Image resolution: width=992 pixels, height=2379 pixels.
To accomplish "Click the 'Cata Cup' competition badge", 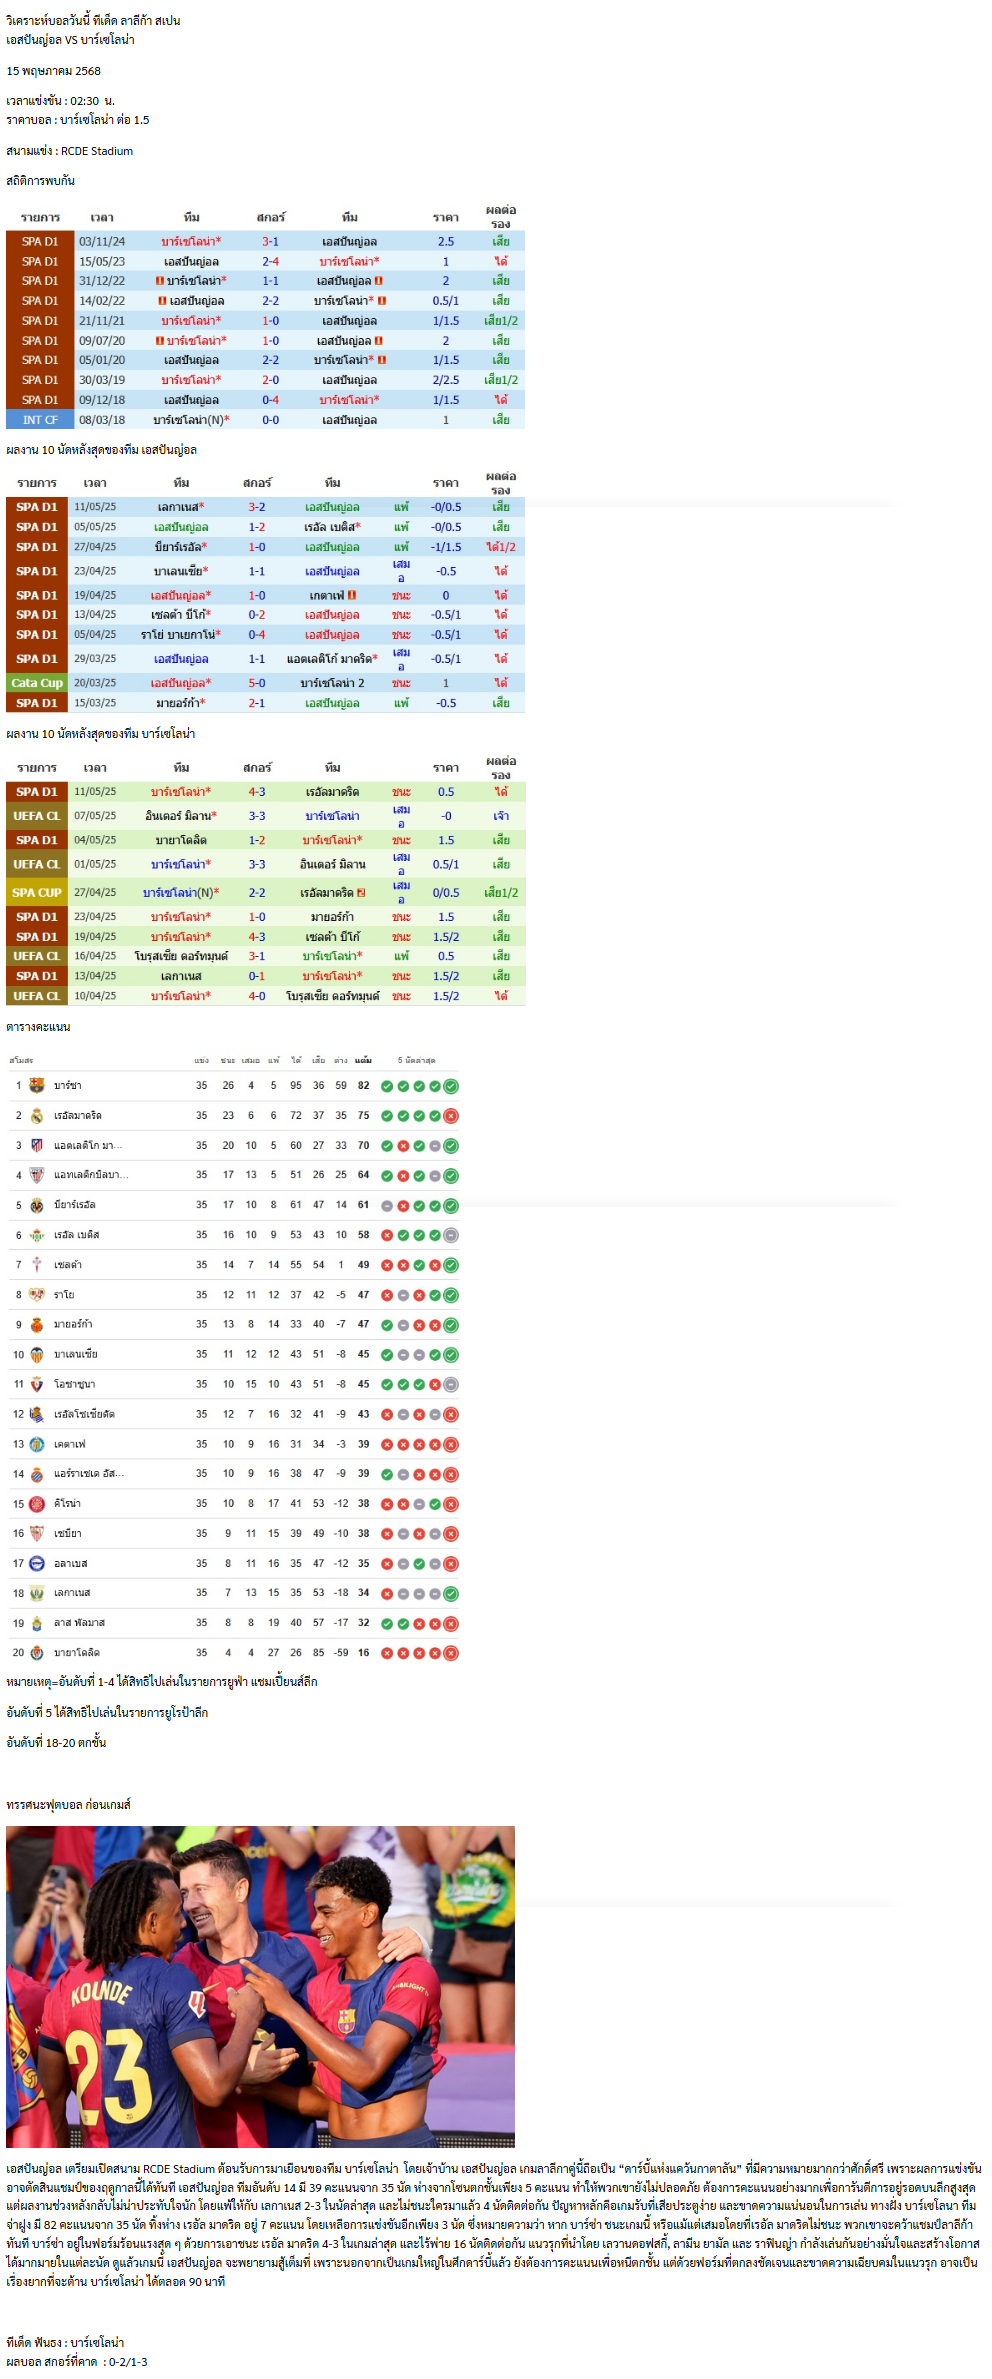I will [37, 683].
